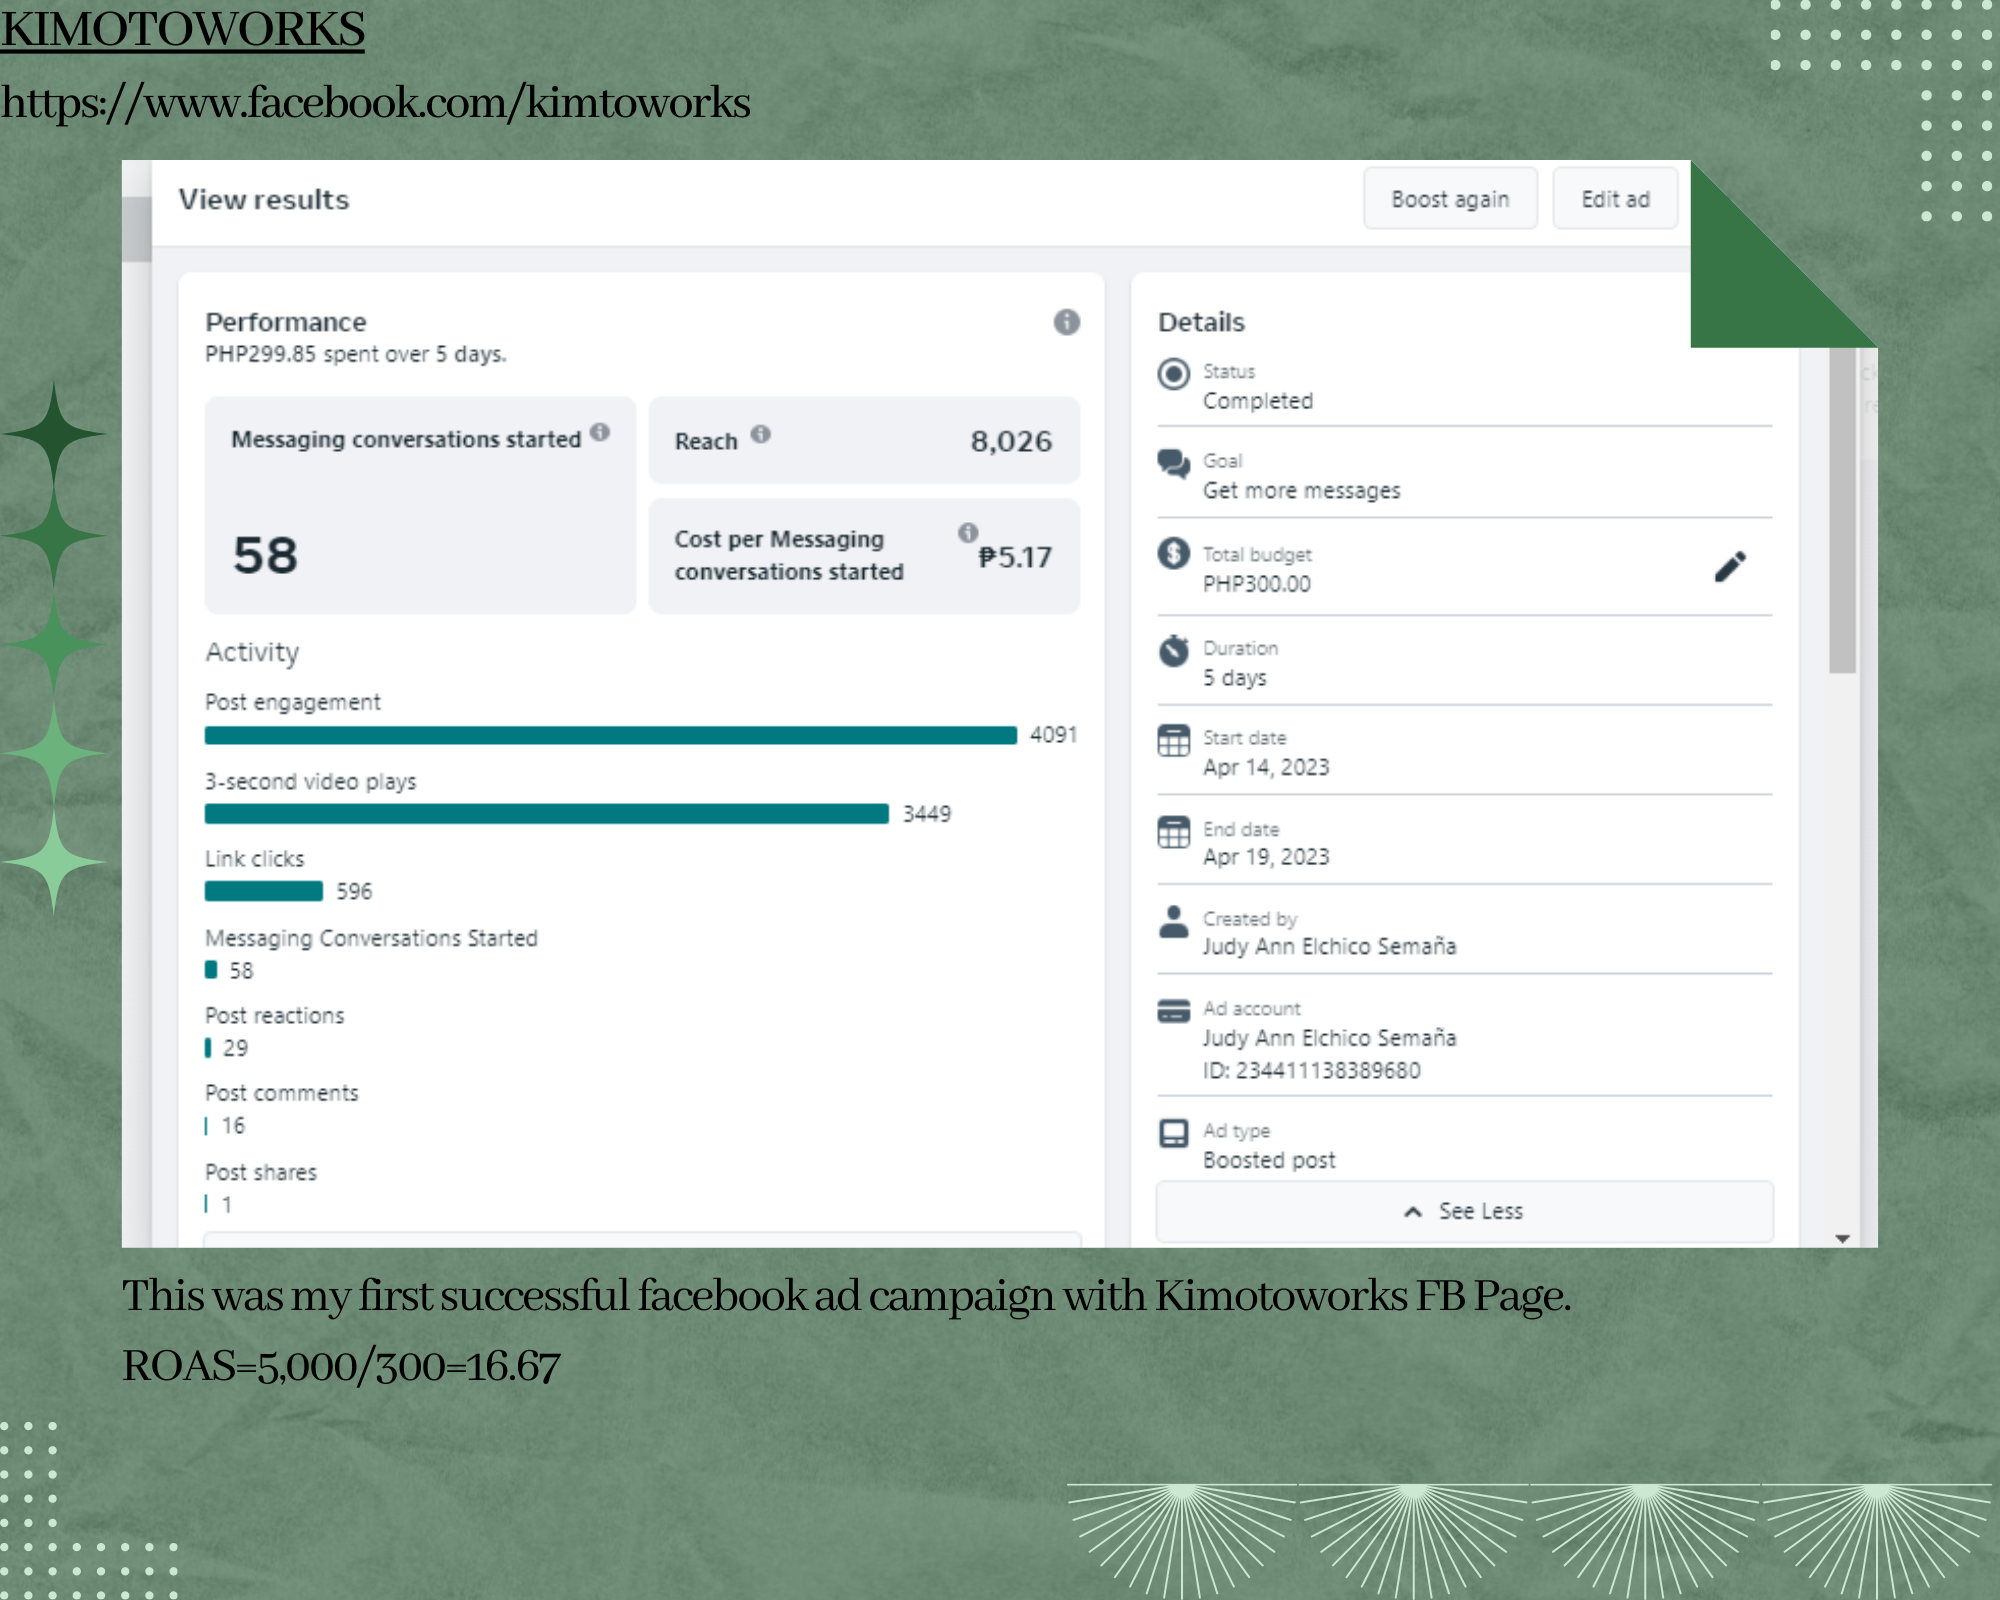Click the Reach value 8,026
Screen dimensions: 2000x1600
(x=1011, y=441)
